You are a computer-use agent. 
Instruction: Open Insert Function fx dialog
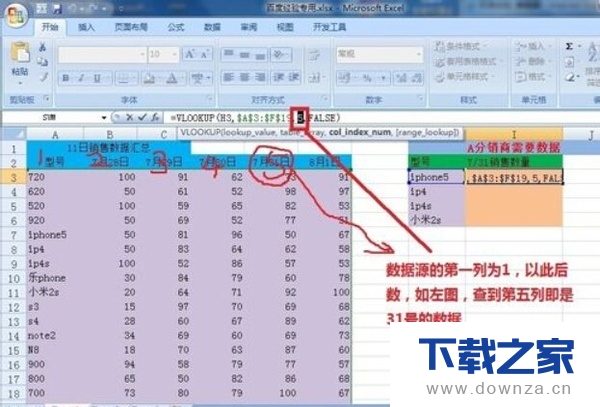click(x=155, y=117)
